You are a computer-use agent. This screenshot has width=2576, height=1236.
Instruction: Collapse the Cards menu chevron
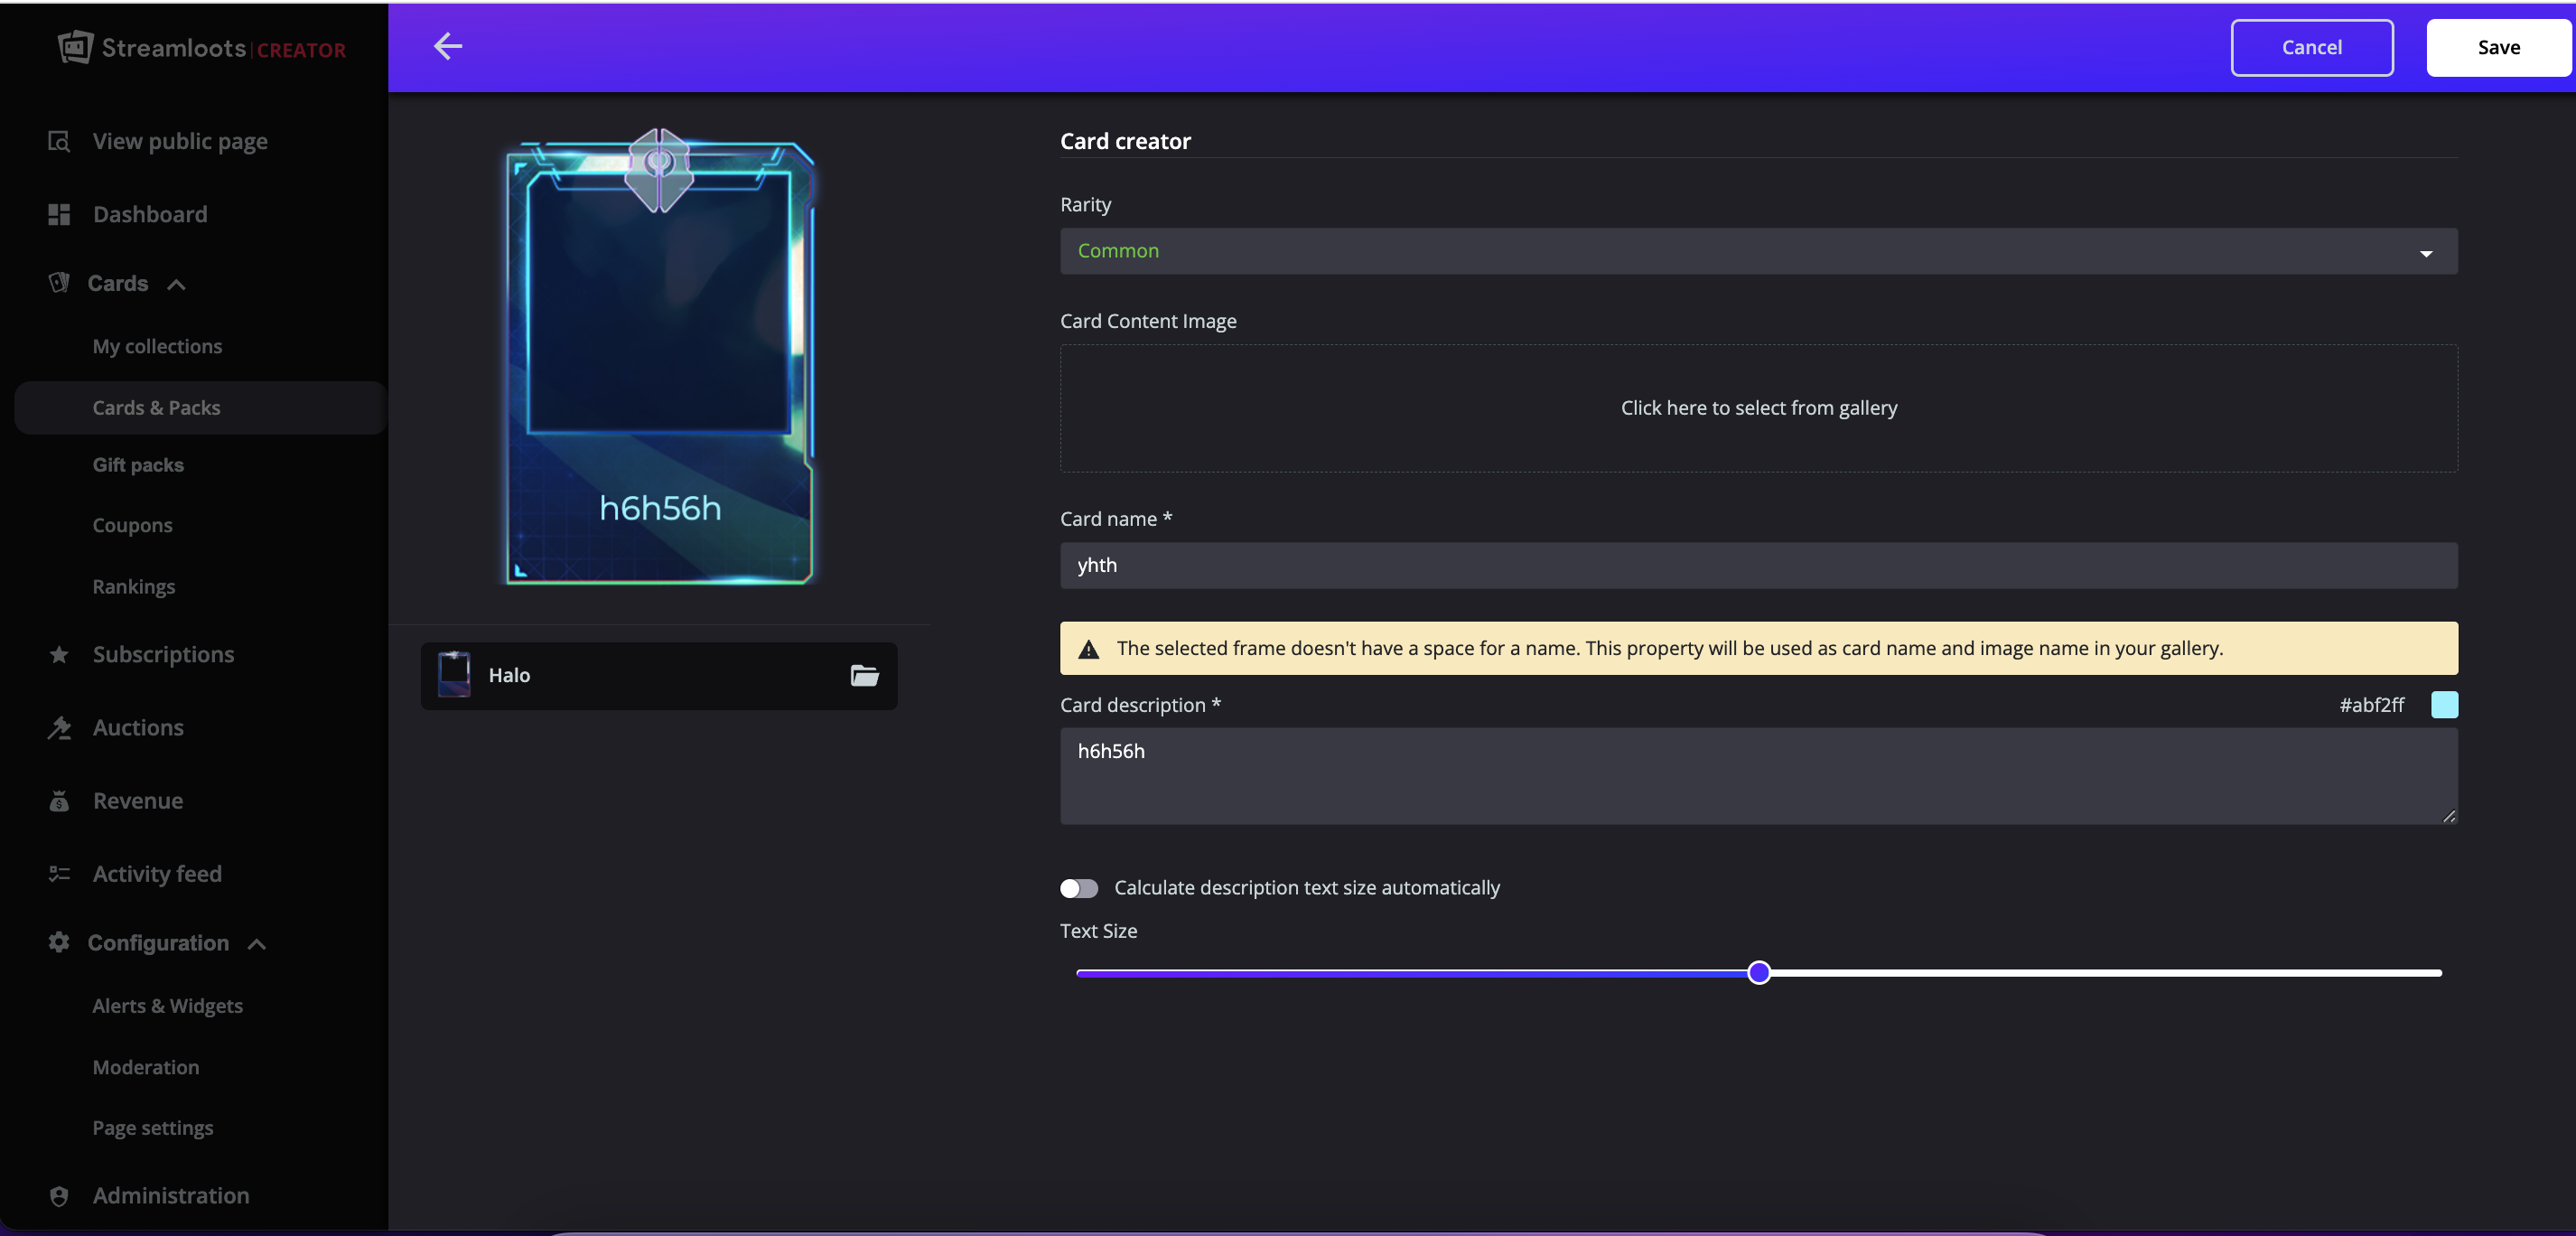(176, 284)
